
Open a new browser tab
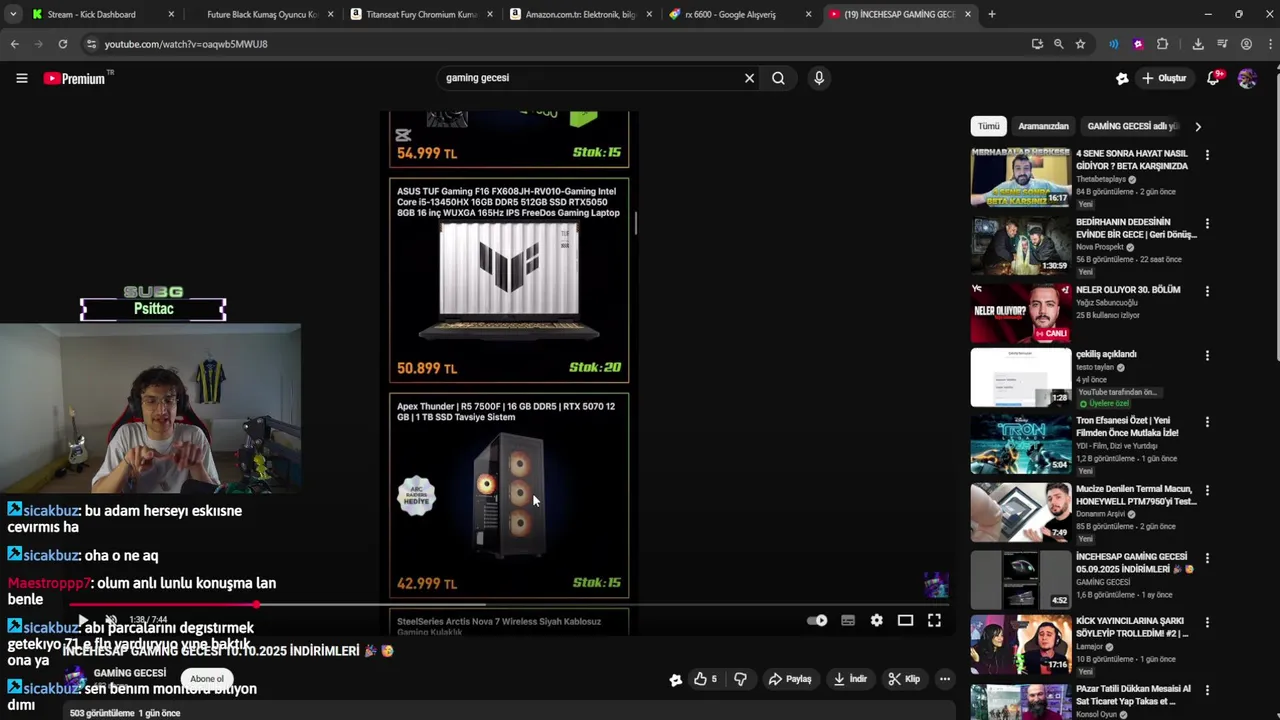tap(991, 14)
